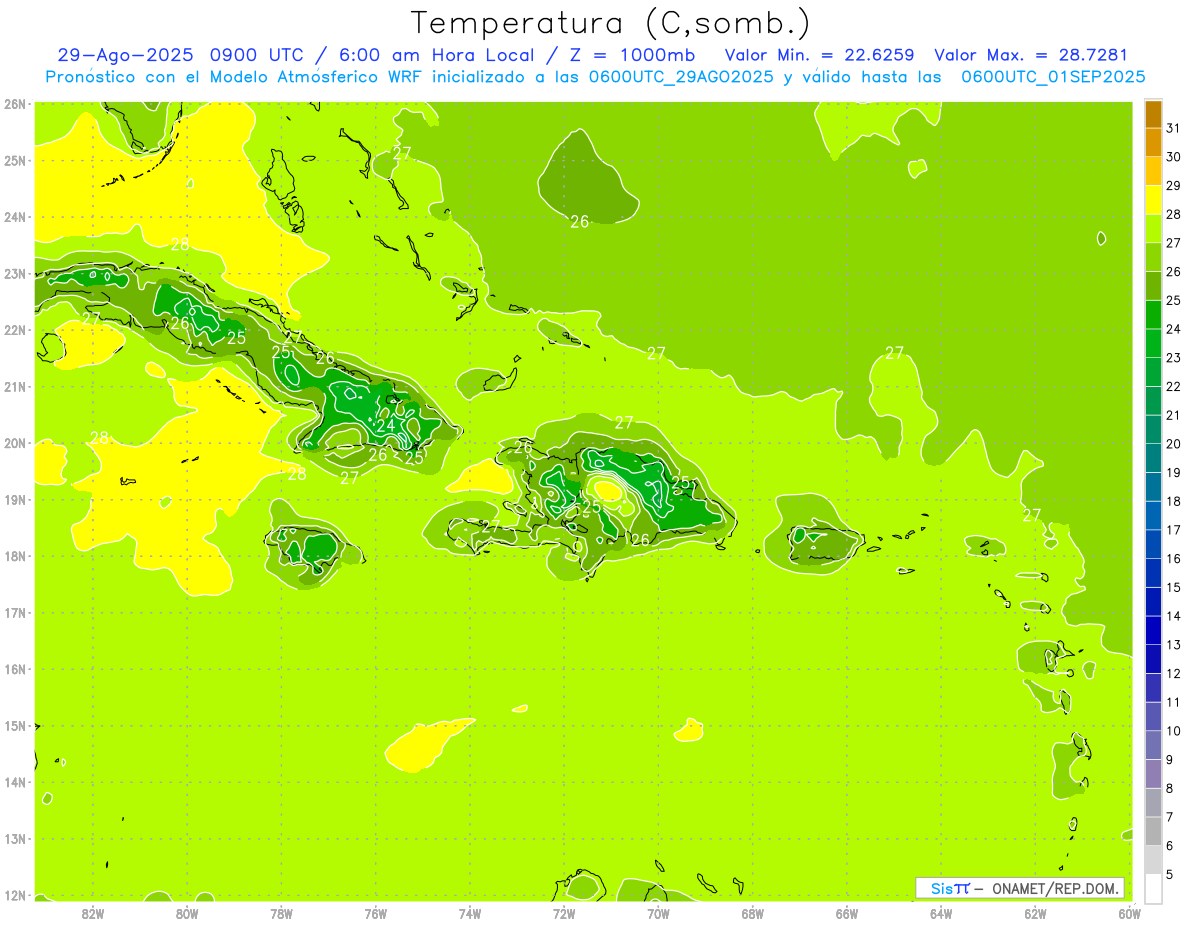Click the "21N" latitude label

click(x=15, y=386)
